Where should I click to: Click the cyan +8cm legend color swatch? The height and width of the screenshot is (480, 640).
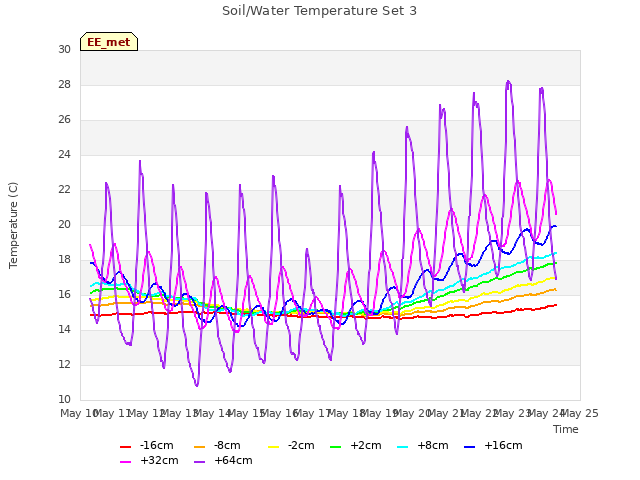403,447
